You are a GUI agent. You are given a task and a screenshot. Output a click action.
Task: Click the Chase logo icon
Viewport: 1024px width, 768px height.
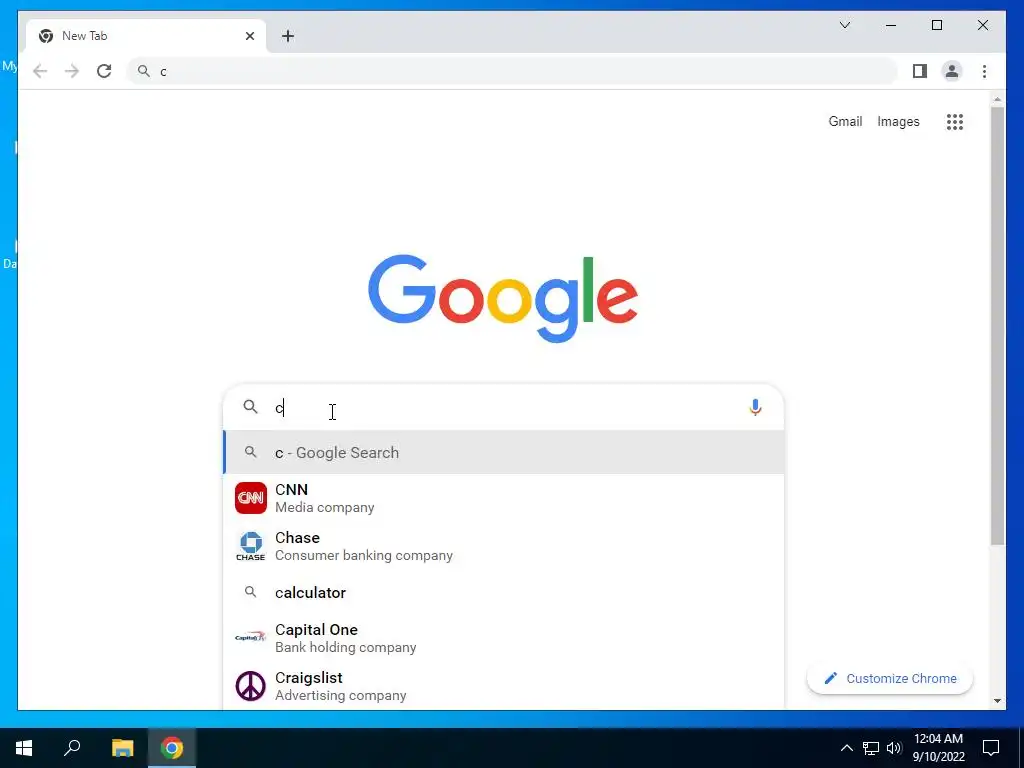coord(251,546)
